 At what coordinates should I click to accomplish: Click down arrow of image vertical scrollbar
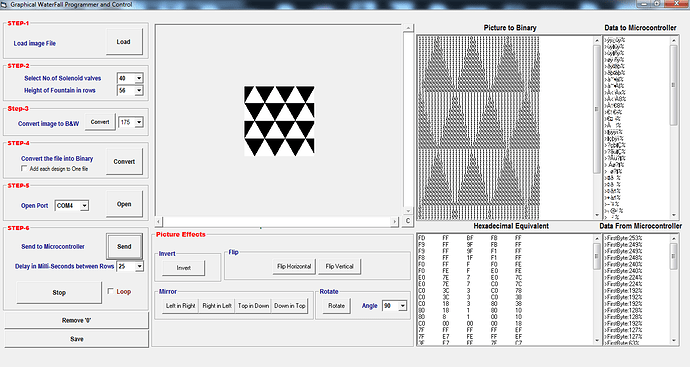pos(408,211)
